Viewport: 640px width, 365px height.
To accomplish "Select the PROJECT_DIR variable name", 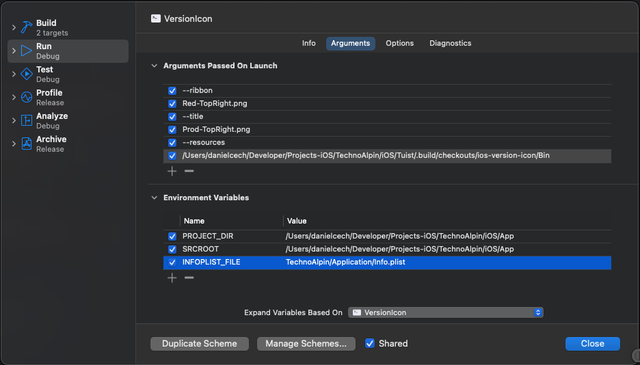I will point(208,236).
